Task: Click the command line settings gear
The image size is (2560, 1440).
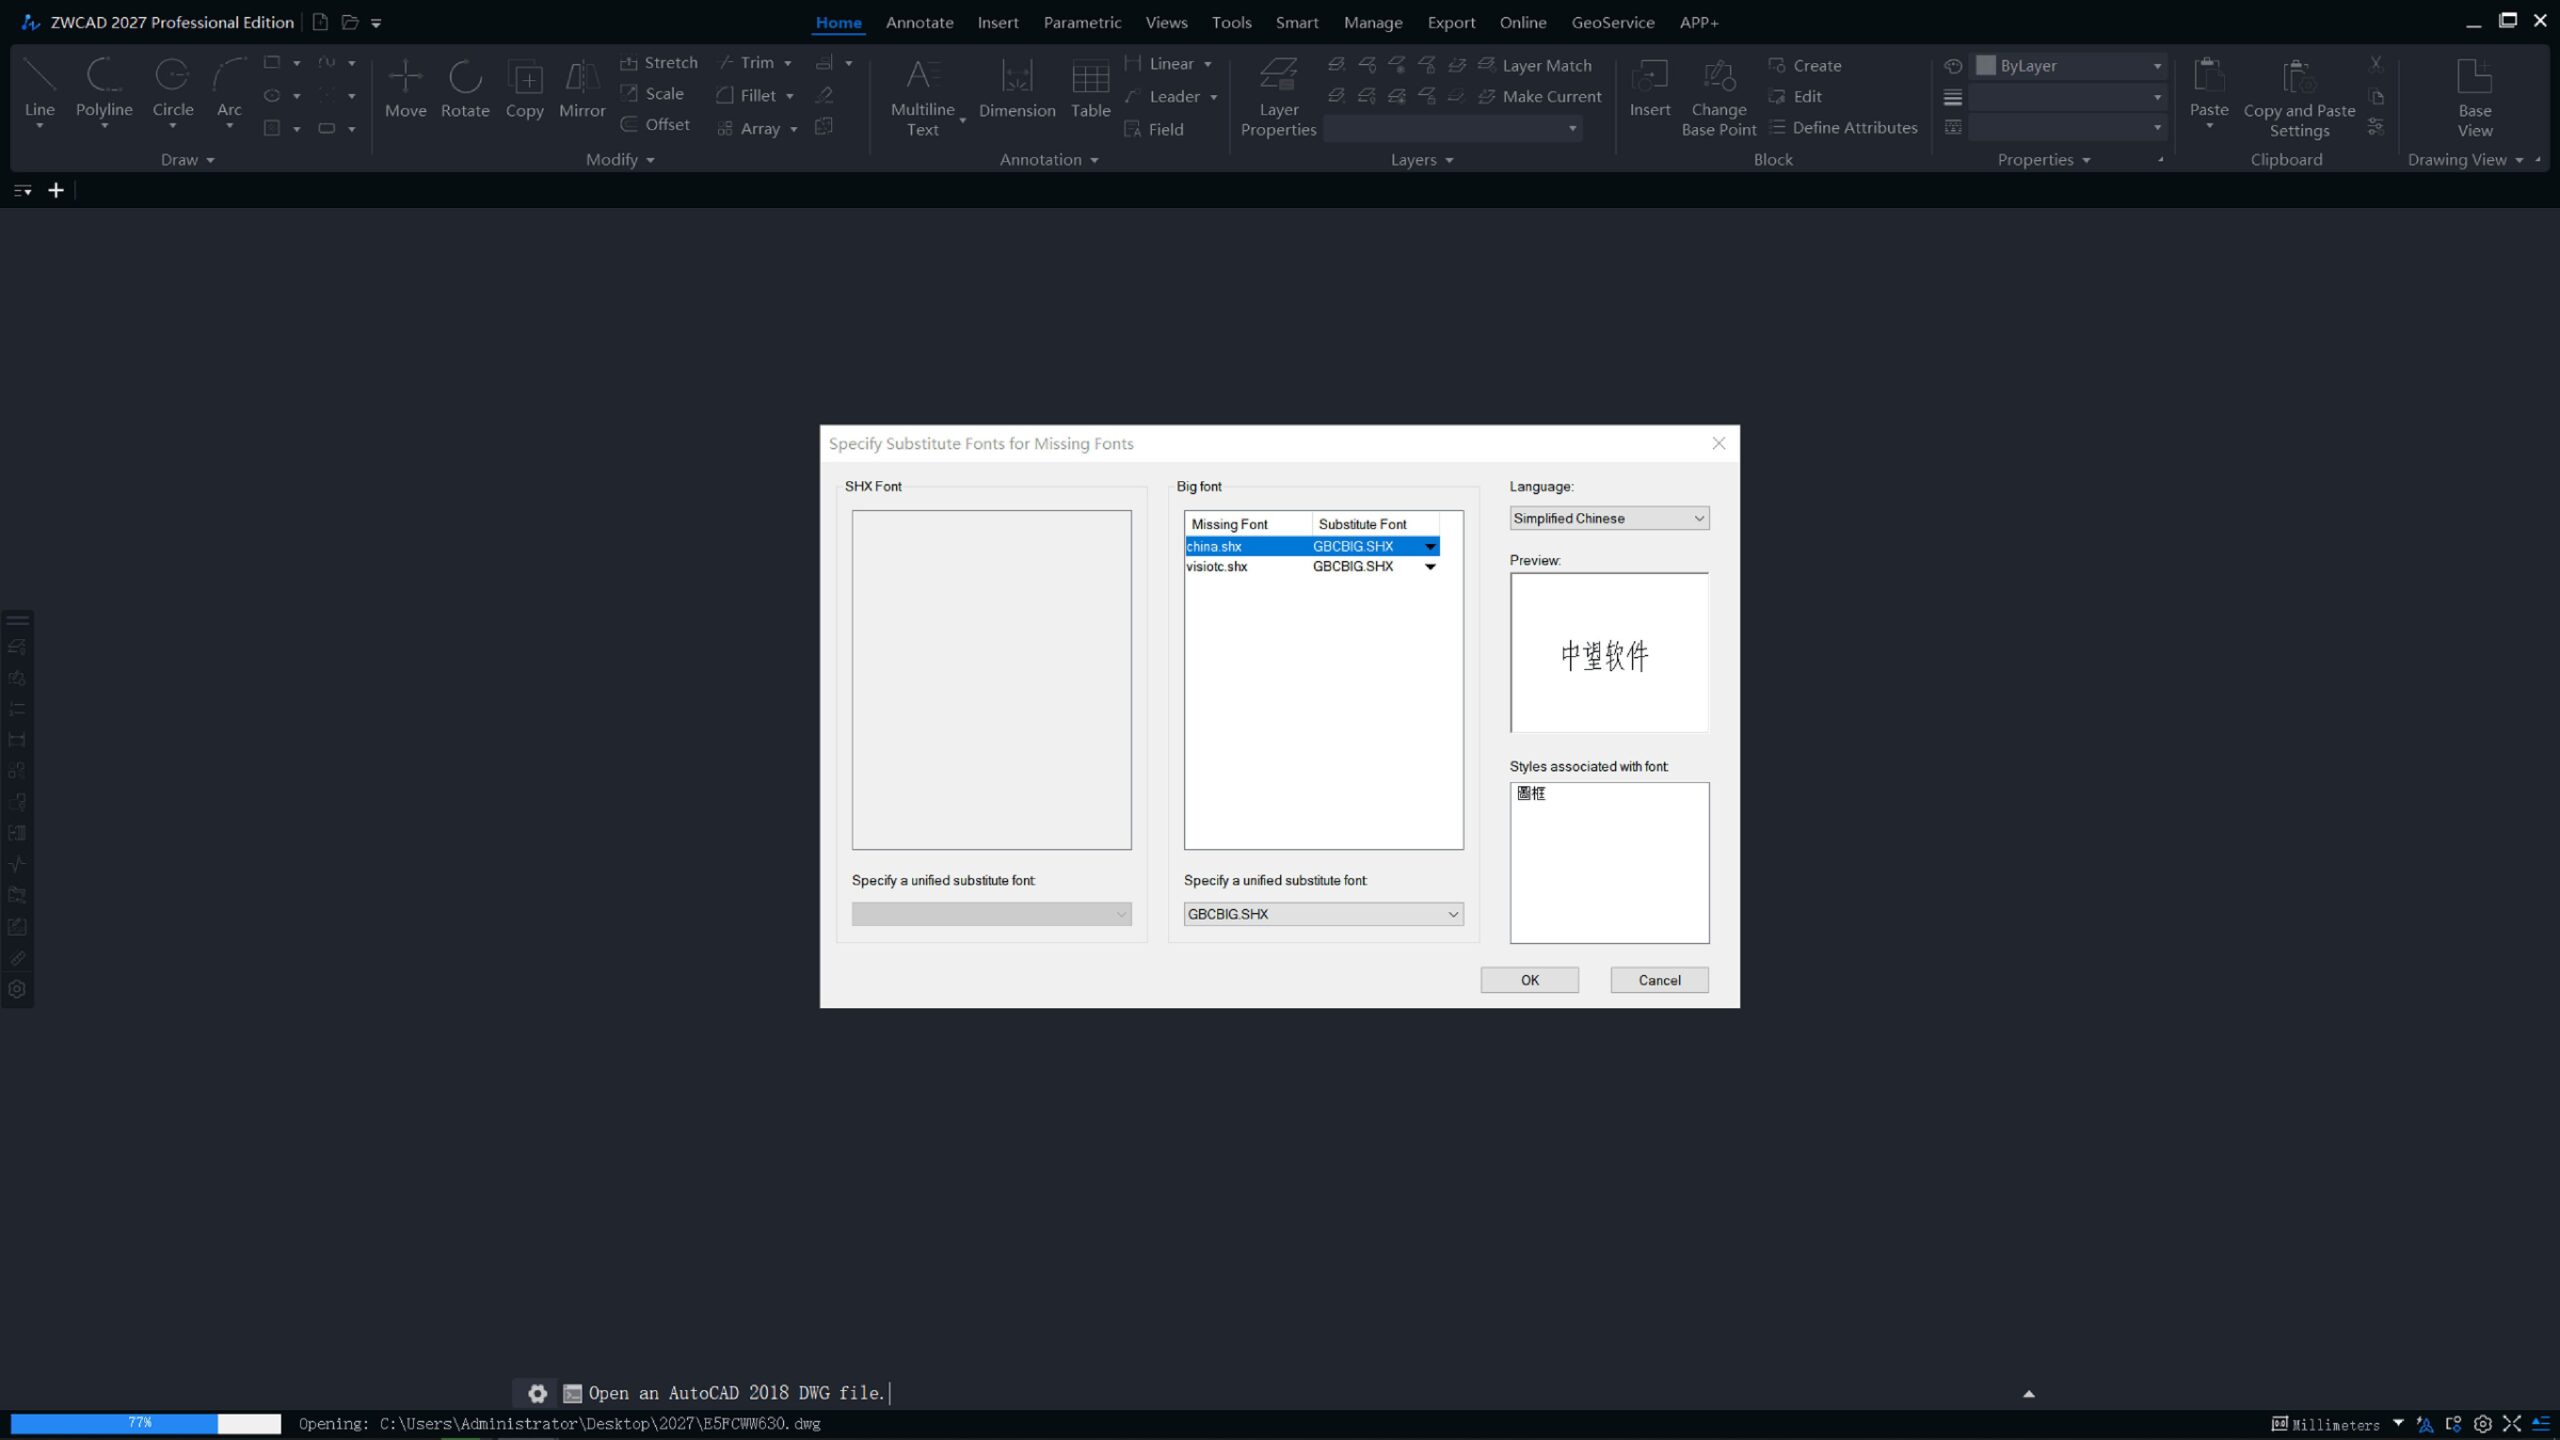Action: coord(537,1393)
